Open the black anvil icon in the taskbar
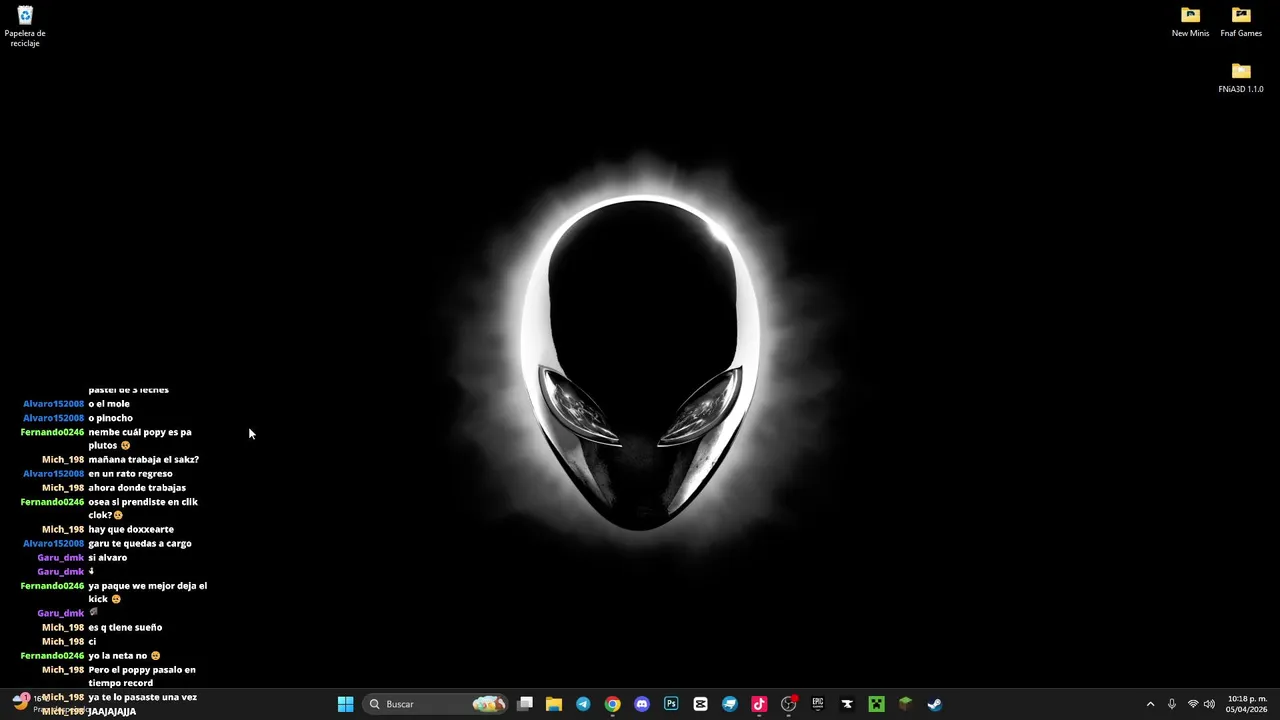The width and height of the screenshot is (1280, 720). pos(847,704)
